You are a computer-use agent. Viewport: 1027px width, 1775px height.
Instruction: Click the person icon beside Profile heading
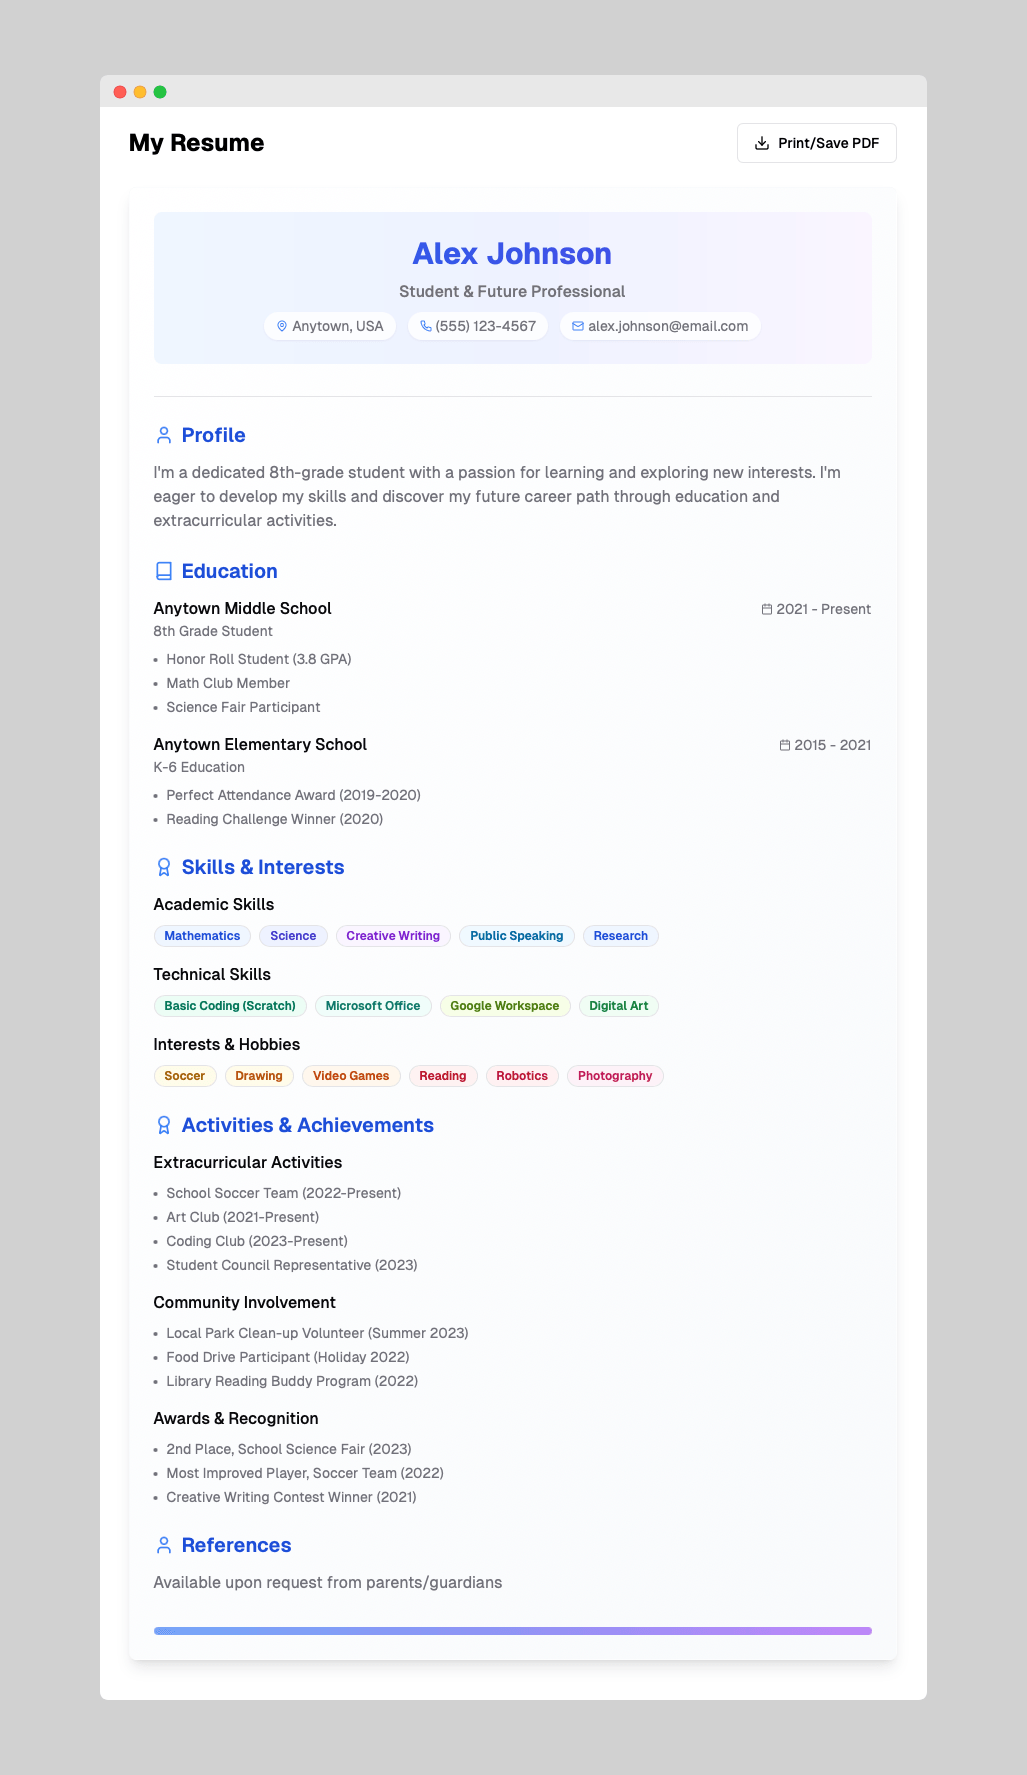[164, 435]
